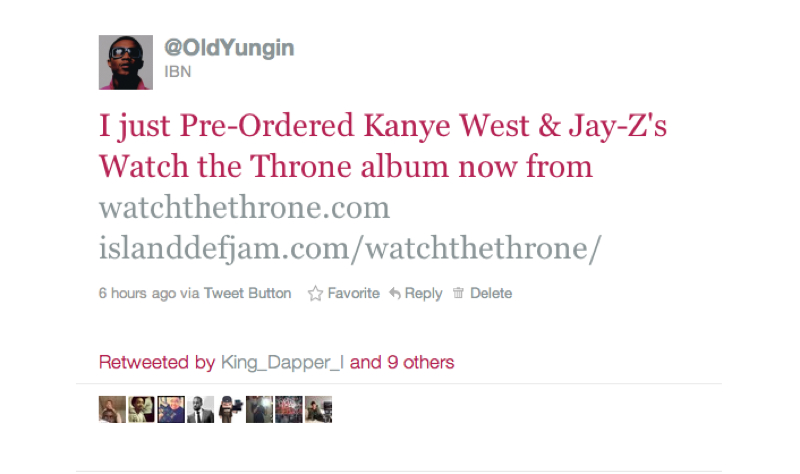Screen dimensions: 800x474
Task: Click the "6 hours ago" timestamp
Action: pyautogui.click(x=137, y=293)
